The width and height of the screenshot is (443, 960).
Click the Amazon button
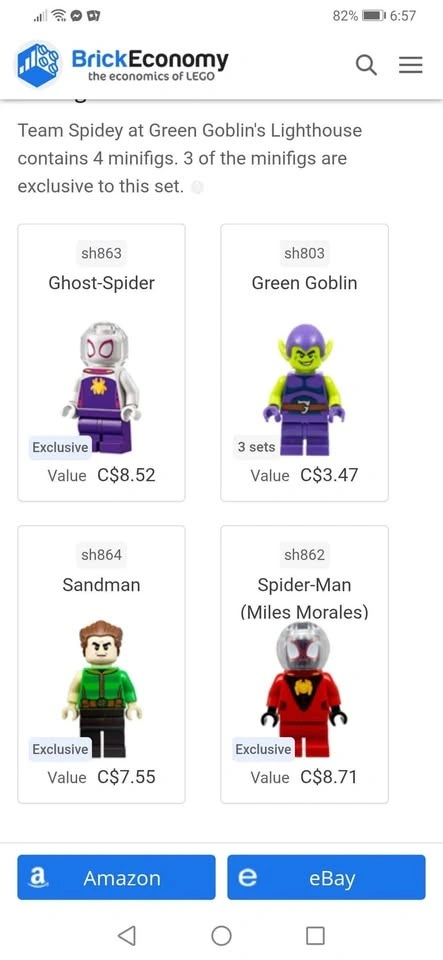coord(116,877)
